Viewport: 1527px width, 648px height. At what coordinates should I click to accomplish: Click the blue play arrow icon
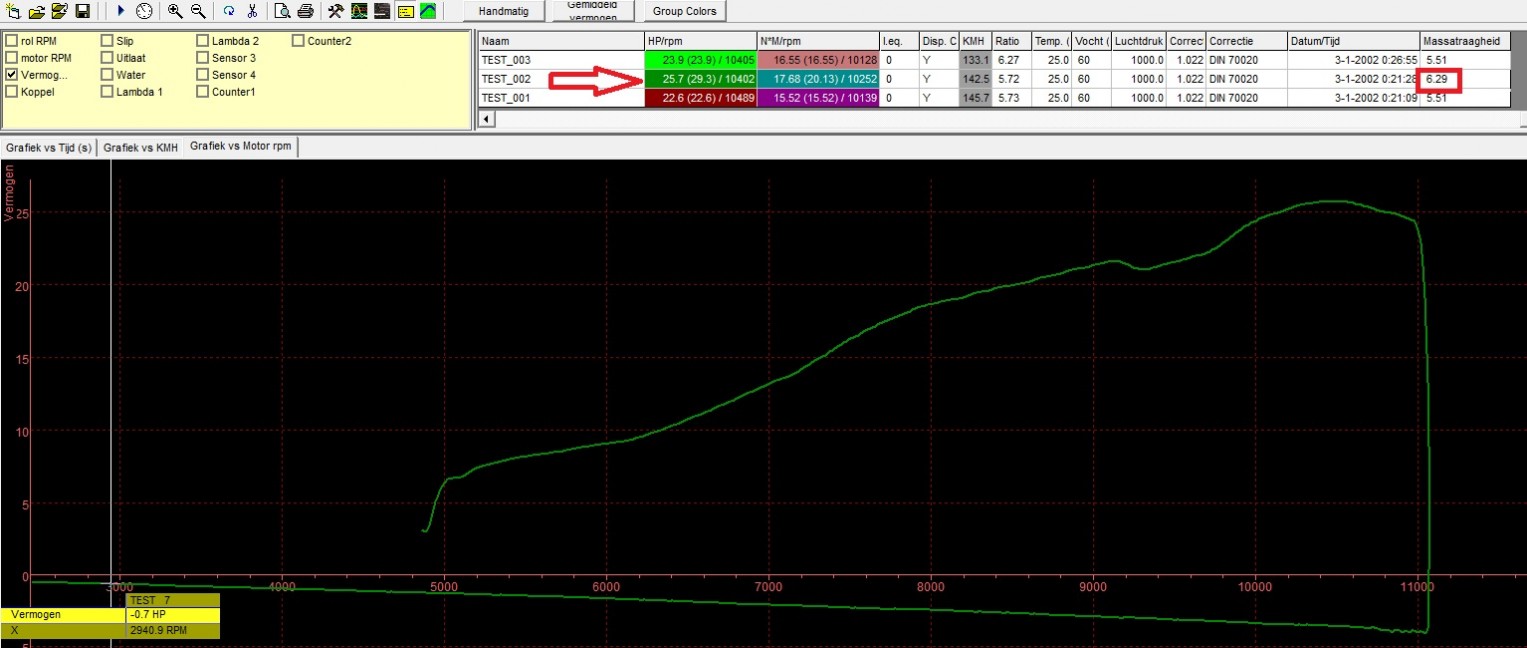(x=121, y=11)
